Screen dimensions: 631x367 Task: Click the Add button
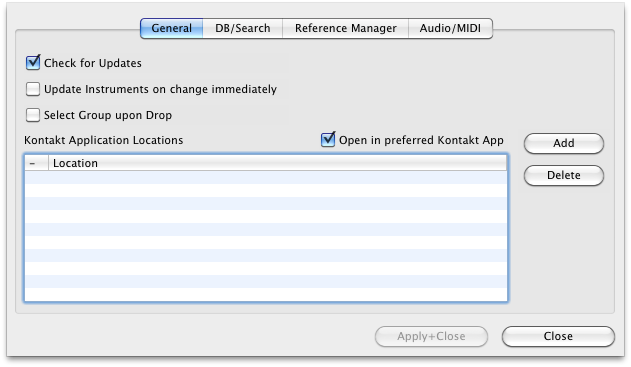[x=564, y=143]
